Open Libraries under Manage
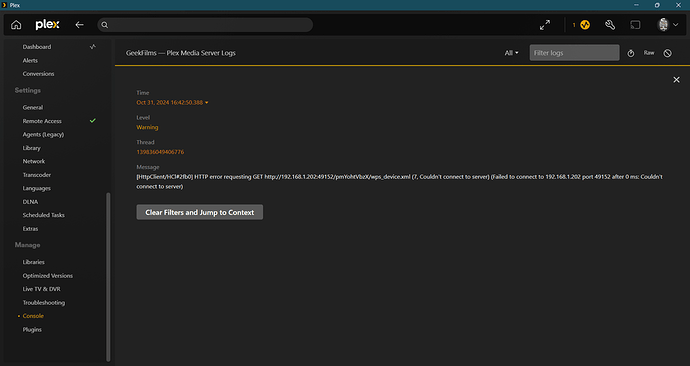 33,262
